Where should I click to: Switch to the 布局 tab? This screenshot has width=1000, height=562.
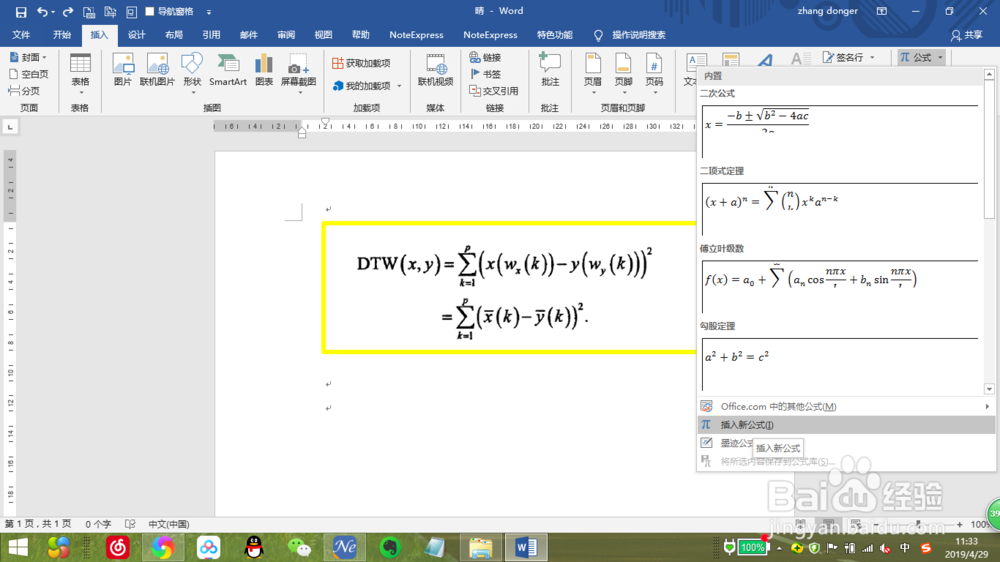pyautogui.click(x=173, y=35)
